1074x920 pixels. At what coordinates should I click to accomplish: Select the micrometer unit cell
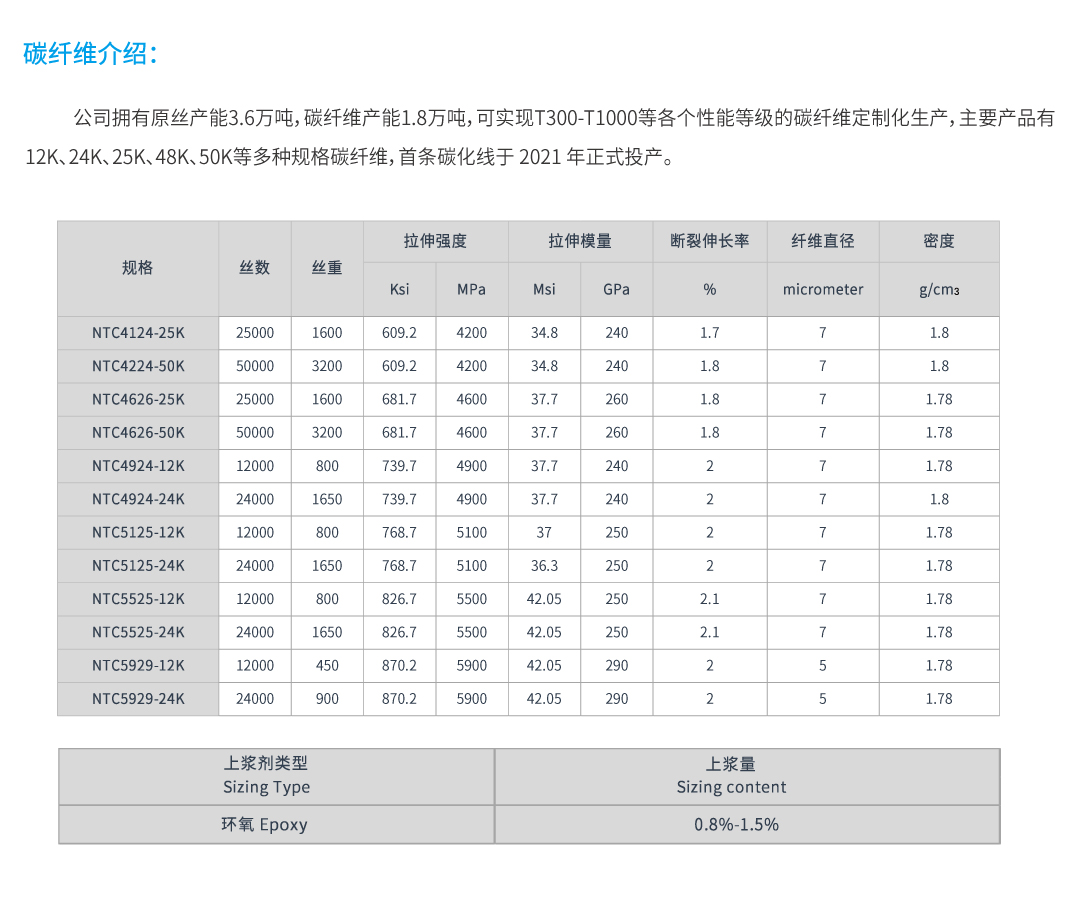coord(823,290)
